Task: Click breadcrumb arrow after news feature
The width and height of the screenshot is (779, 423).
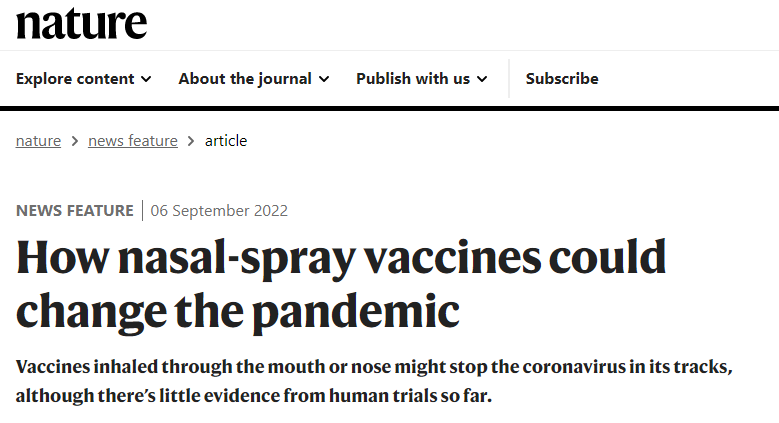Action: tap(191, 142)
